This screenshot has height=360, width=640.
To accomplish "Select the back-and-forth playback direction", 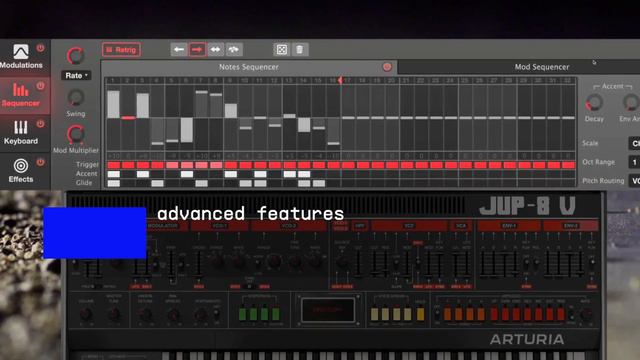I will tap(216, 50).
